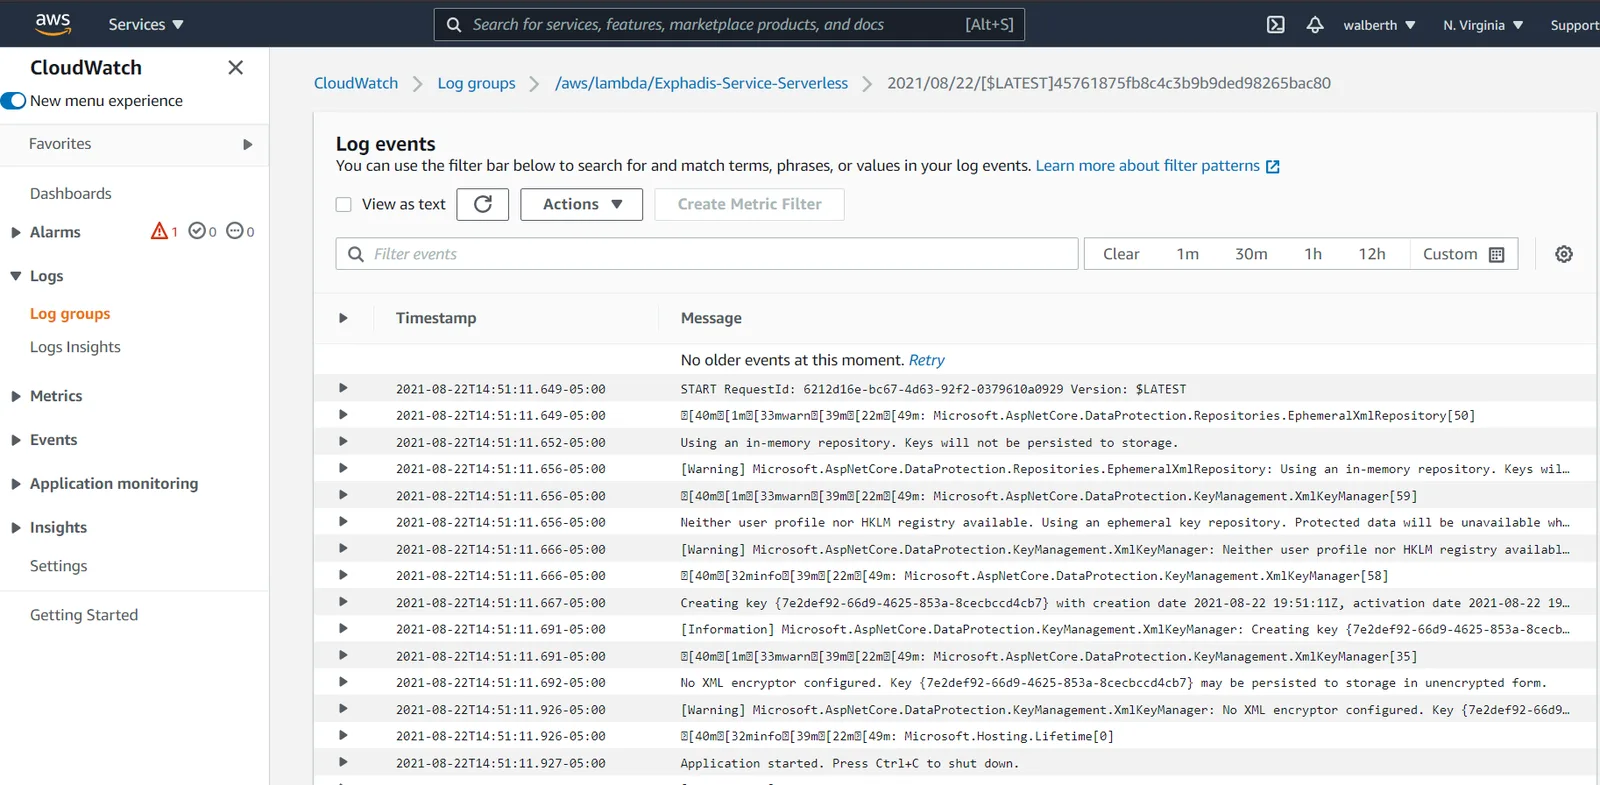Expand the Favorites section
This screenshot has height=785, width=1600.
click(x=247, y=144)
